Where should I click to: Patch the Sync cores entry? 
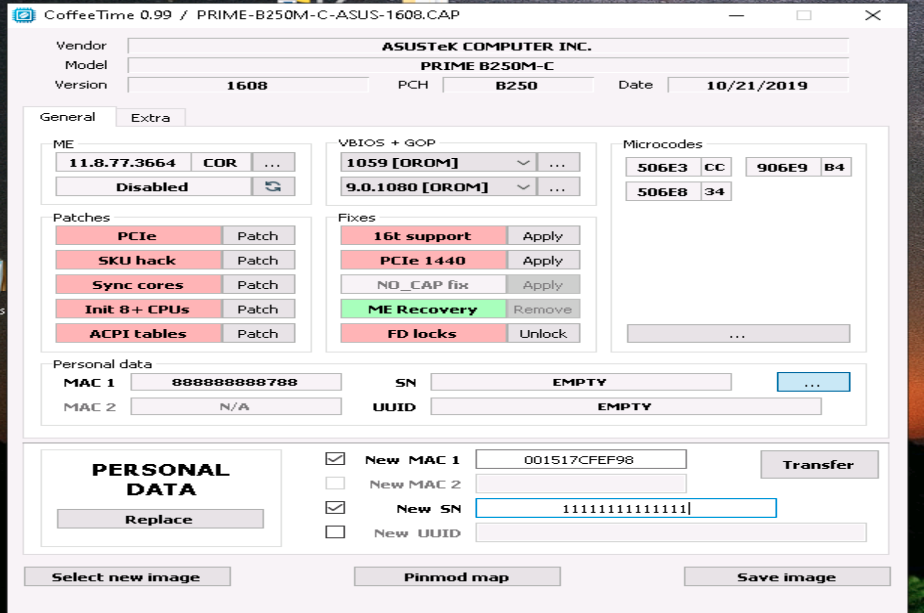(258, 285)
